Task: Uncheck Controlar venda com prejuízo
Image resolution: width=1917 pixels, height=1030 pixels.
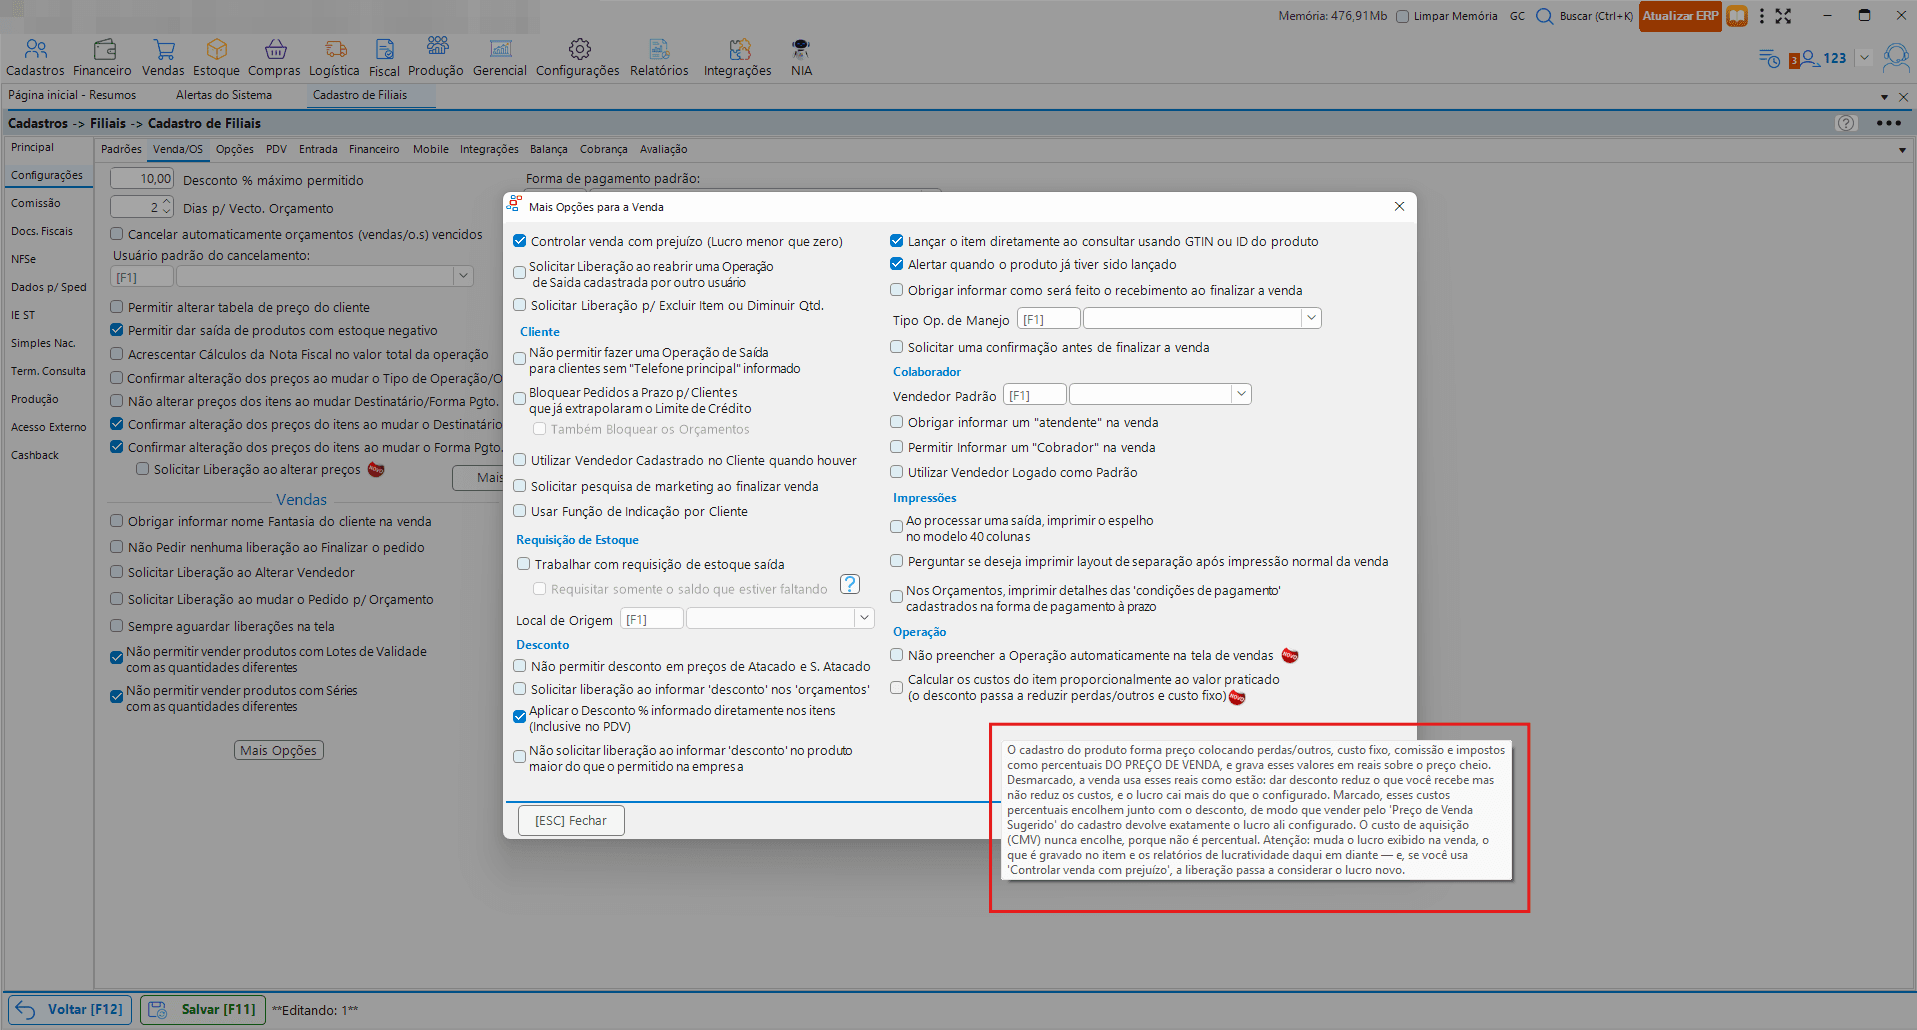Action: (520, 241)
